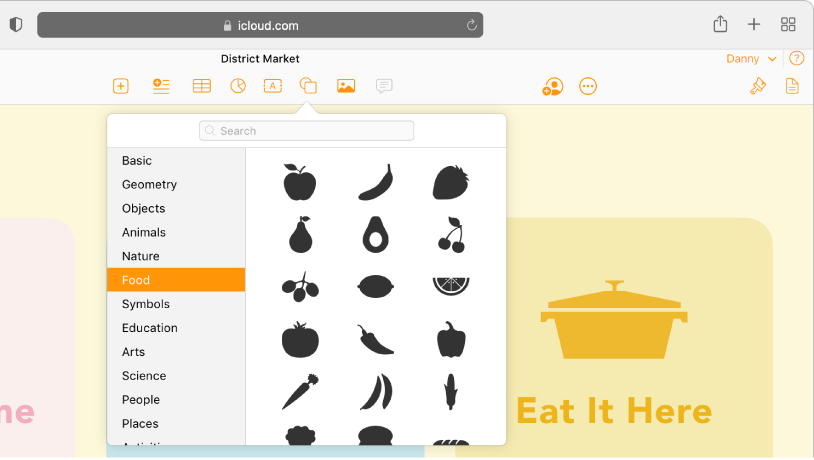Click the help question mark button
The image size is (814, 460).
tap(796, 58)
